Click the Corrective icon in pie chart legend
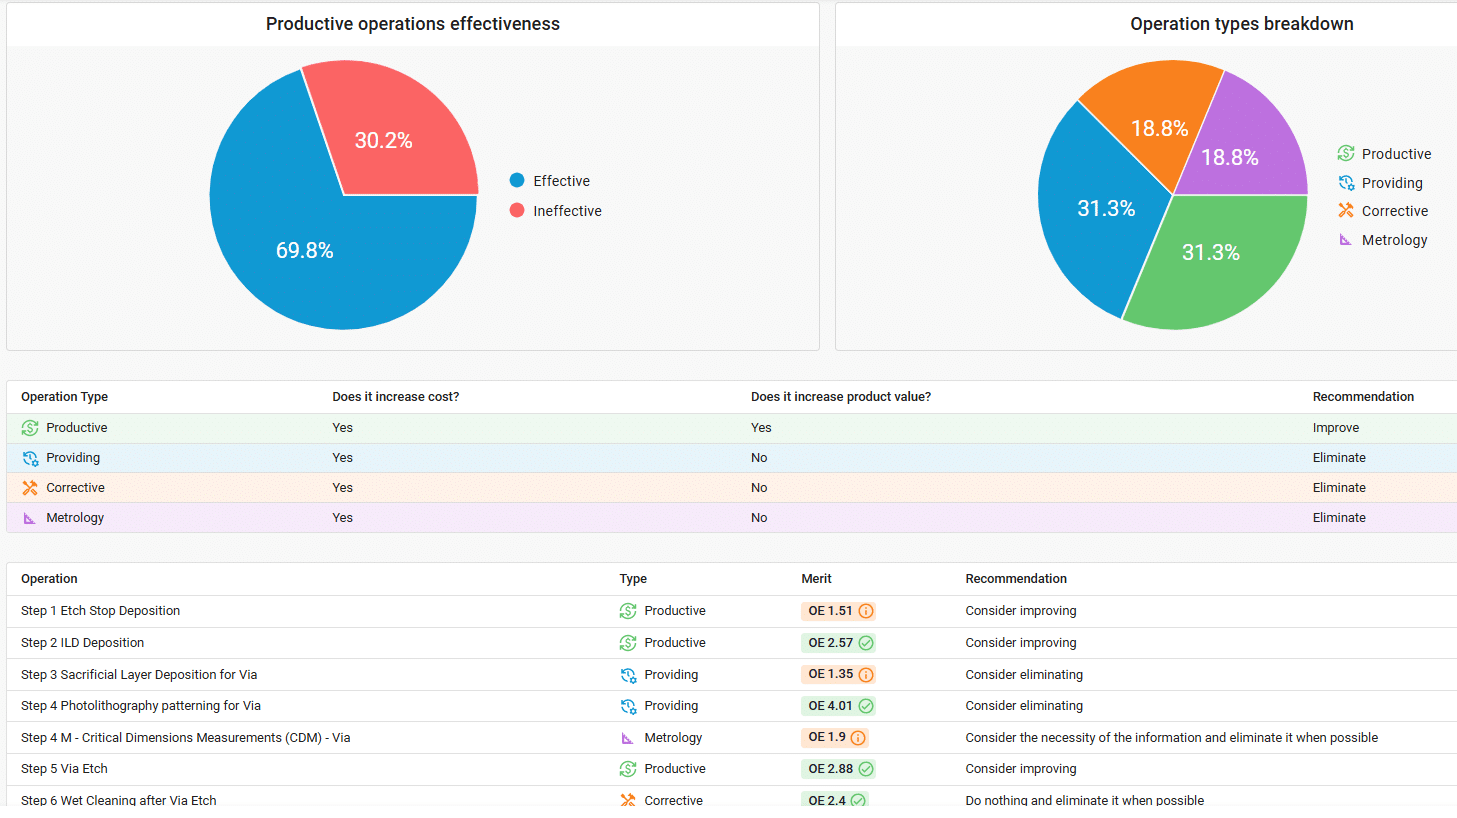Image resolution: width=1457 pixels, height=818 pixels. tap(1346, 210)
